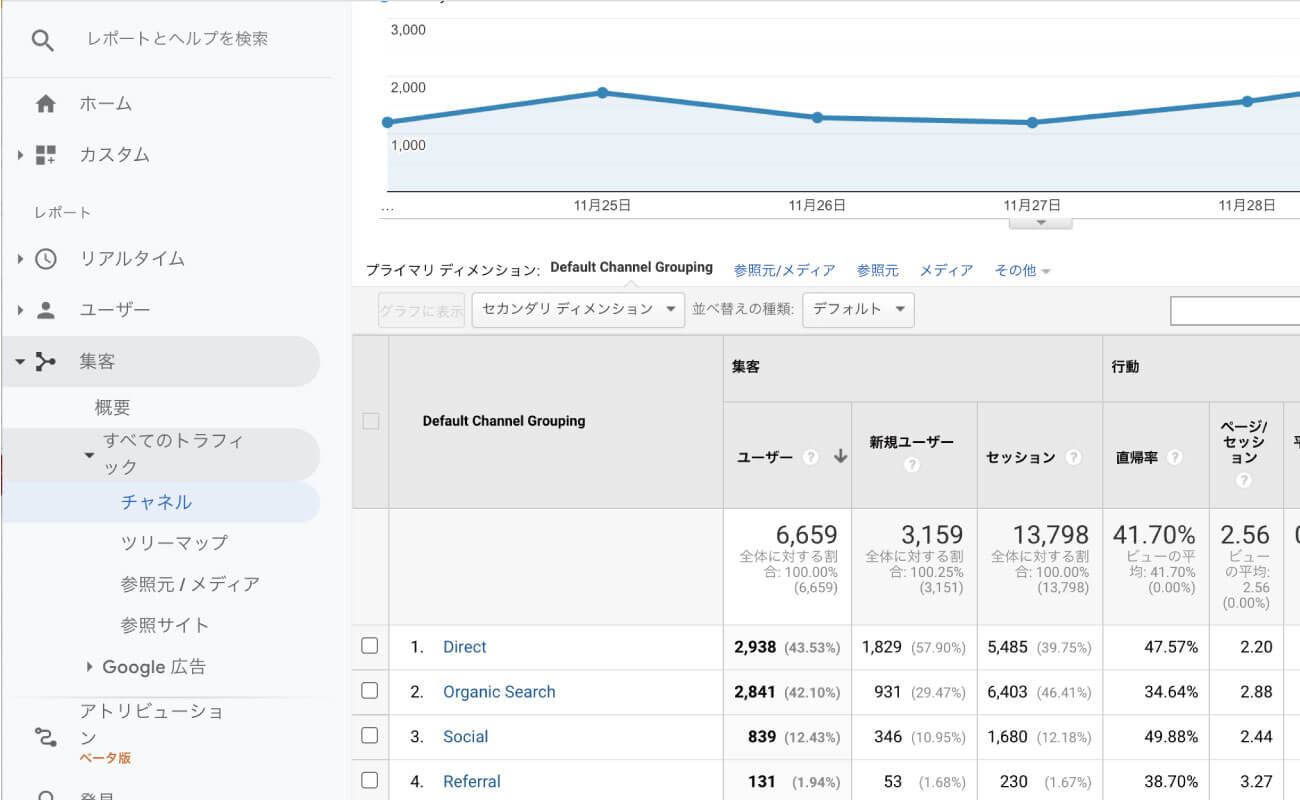1300x800 pixels.
Task: Click the Home house icon
Action: click(x=45, y=104)
